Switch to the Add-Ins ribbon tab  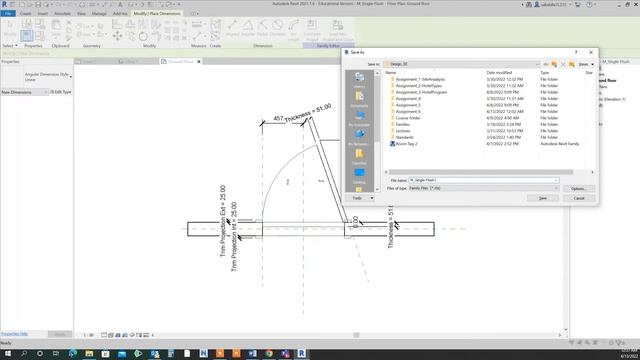(x=120, y=13)
